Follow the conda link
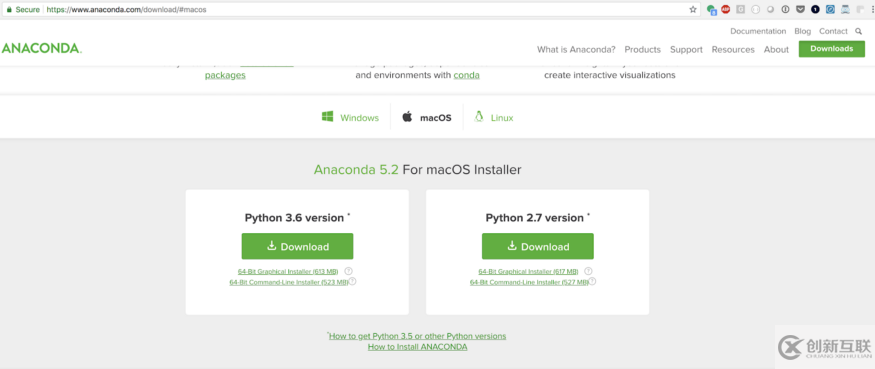875x369 pixels. tap(467, 75)
